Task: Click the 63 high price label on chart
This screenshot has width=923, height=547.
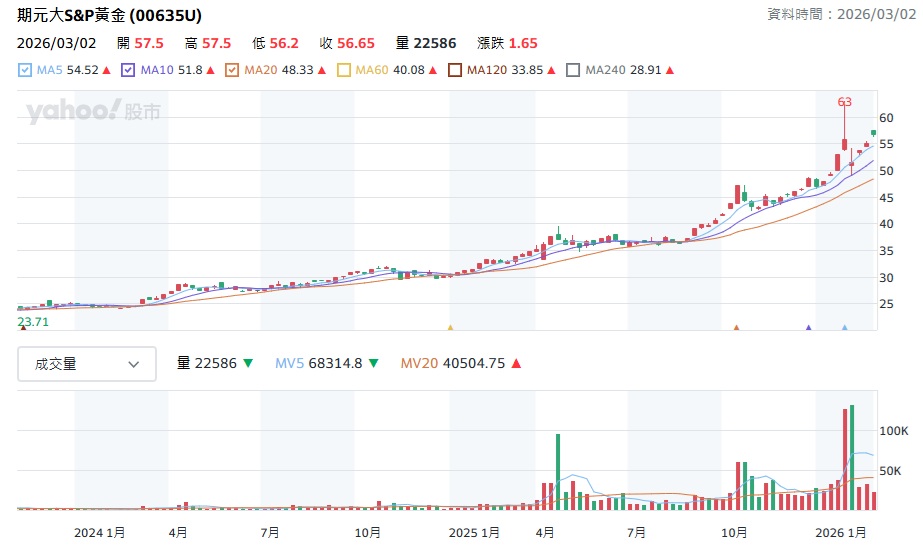Action: pos(845,102)
